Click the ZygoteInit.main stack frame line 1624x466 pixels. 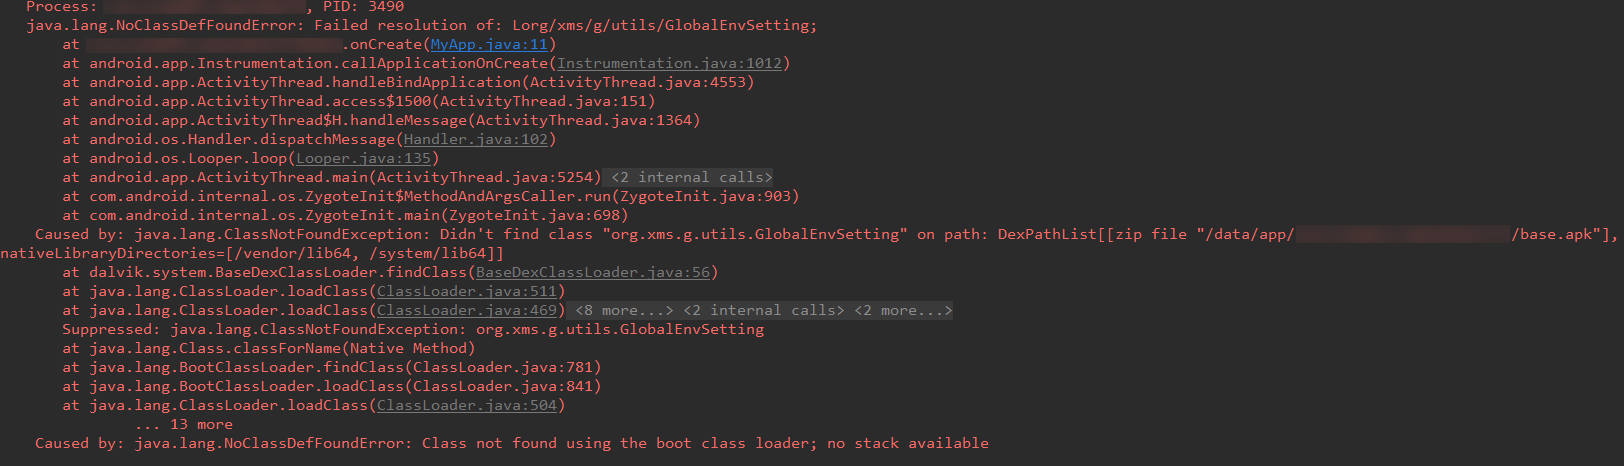tap(345, 215)
